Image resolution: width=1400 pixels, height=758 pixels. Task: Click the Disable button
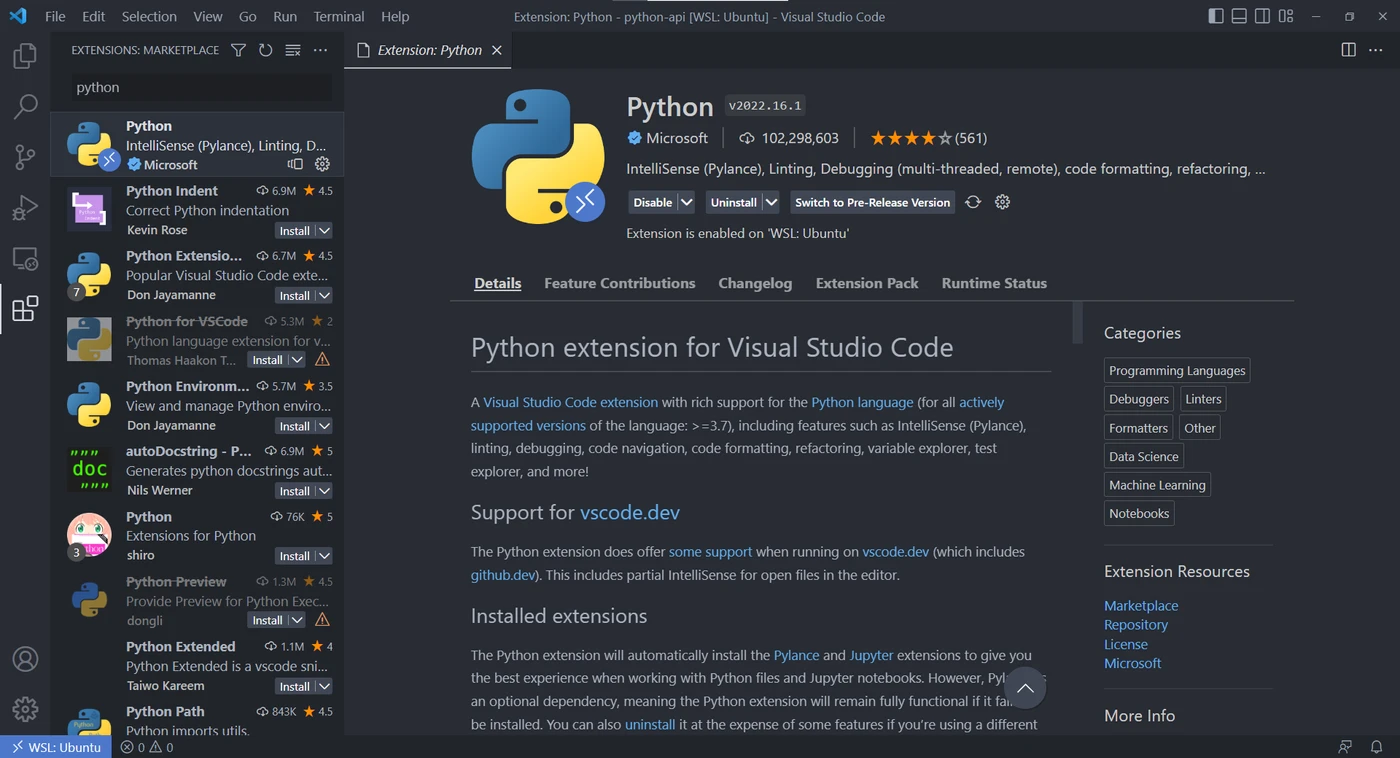[652, 202]
